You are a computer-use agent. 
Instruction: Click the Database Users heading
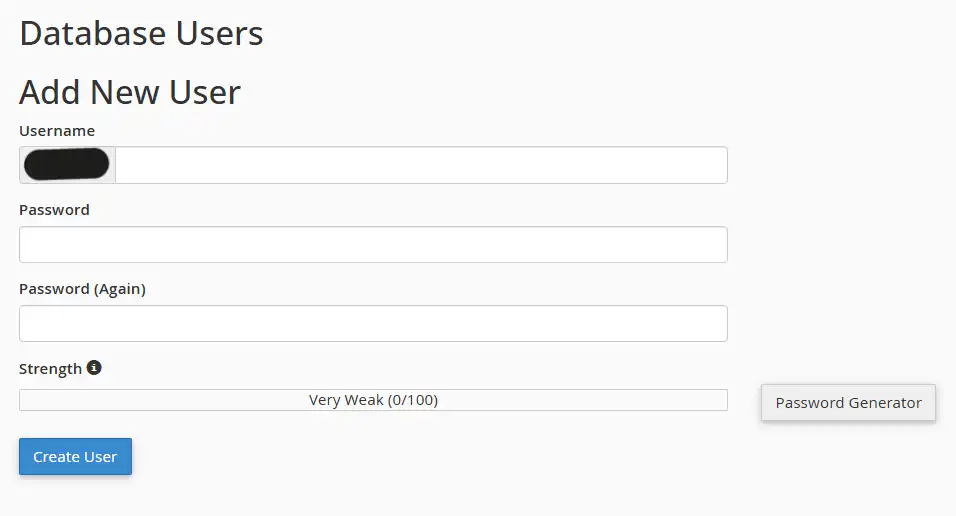[141, 33]
